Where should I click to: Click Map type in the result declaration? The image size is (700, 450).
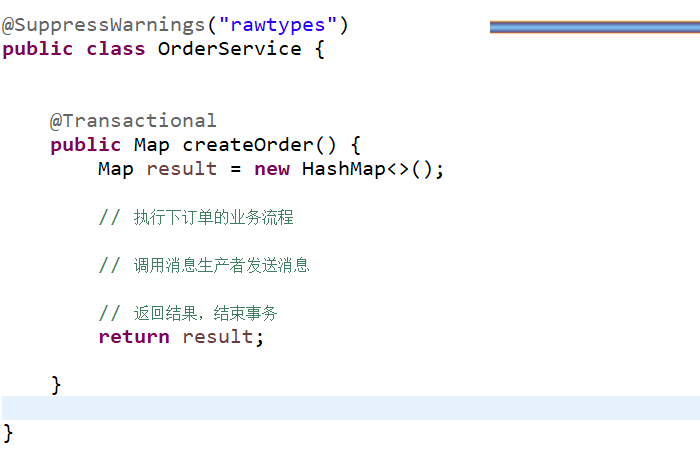pyautogui.click(x=116, y=170)
